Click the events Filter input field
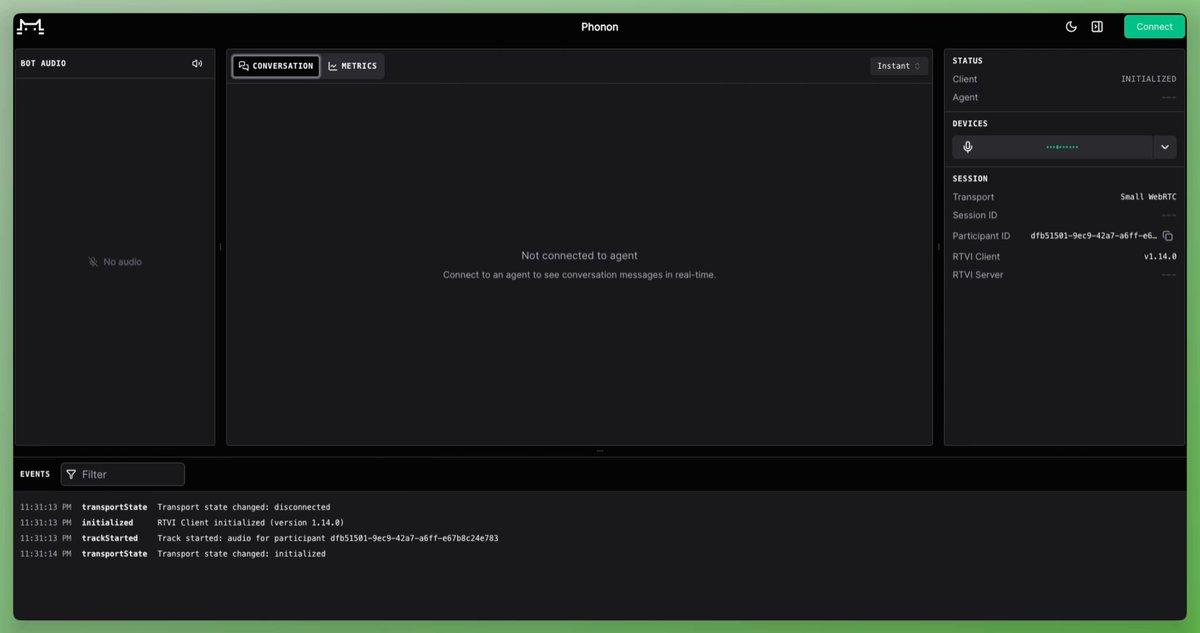The image size is (1200, 633). 123,474
